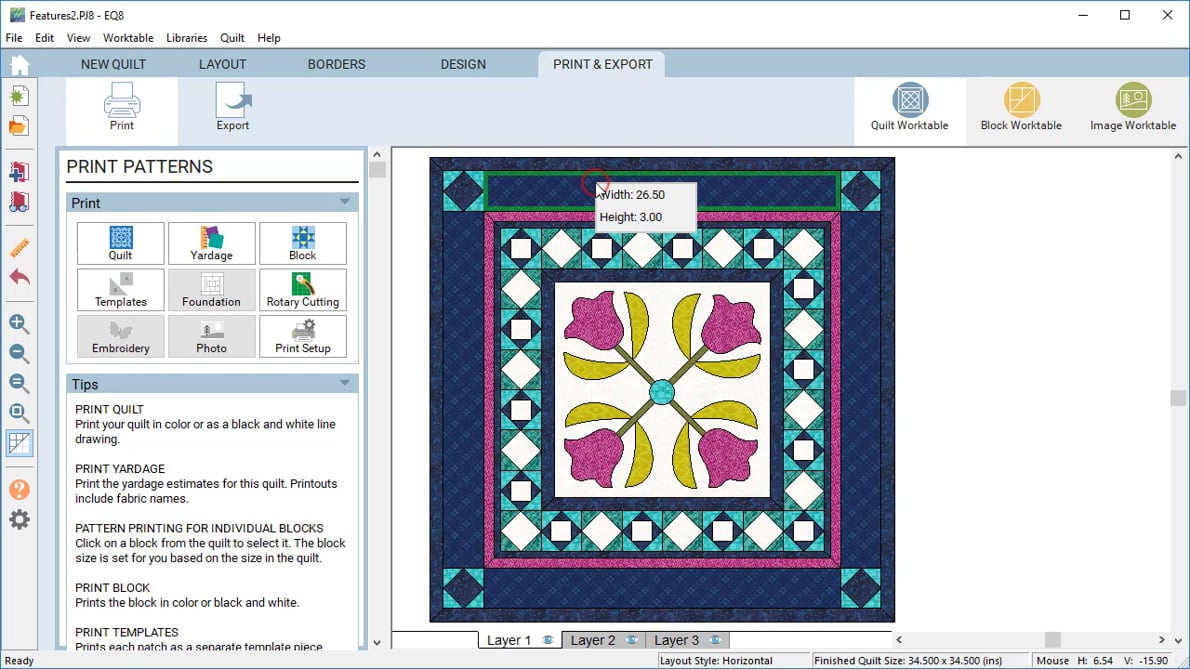The height and width of the screenshot is (669, 1190).
Task: Open the Help menu
Action: tap(269, 38)
